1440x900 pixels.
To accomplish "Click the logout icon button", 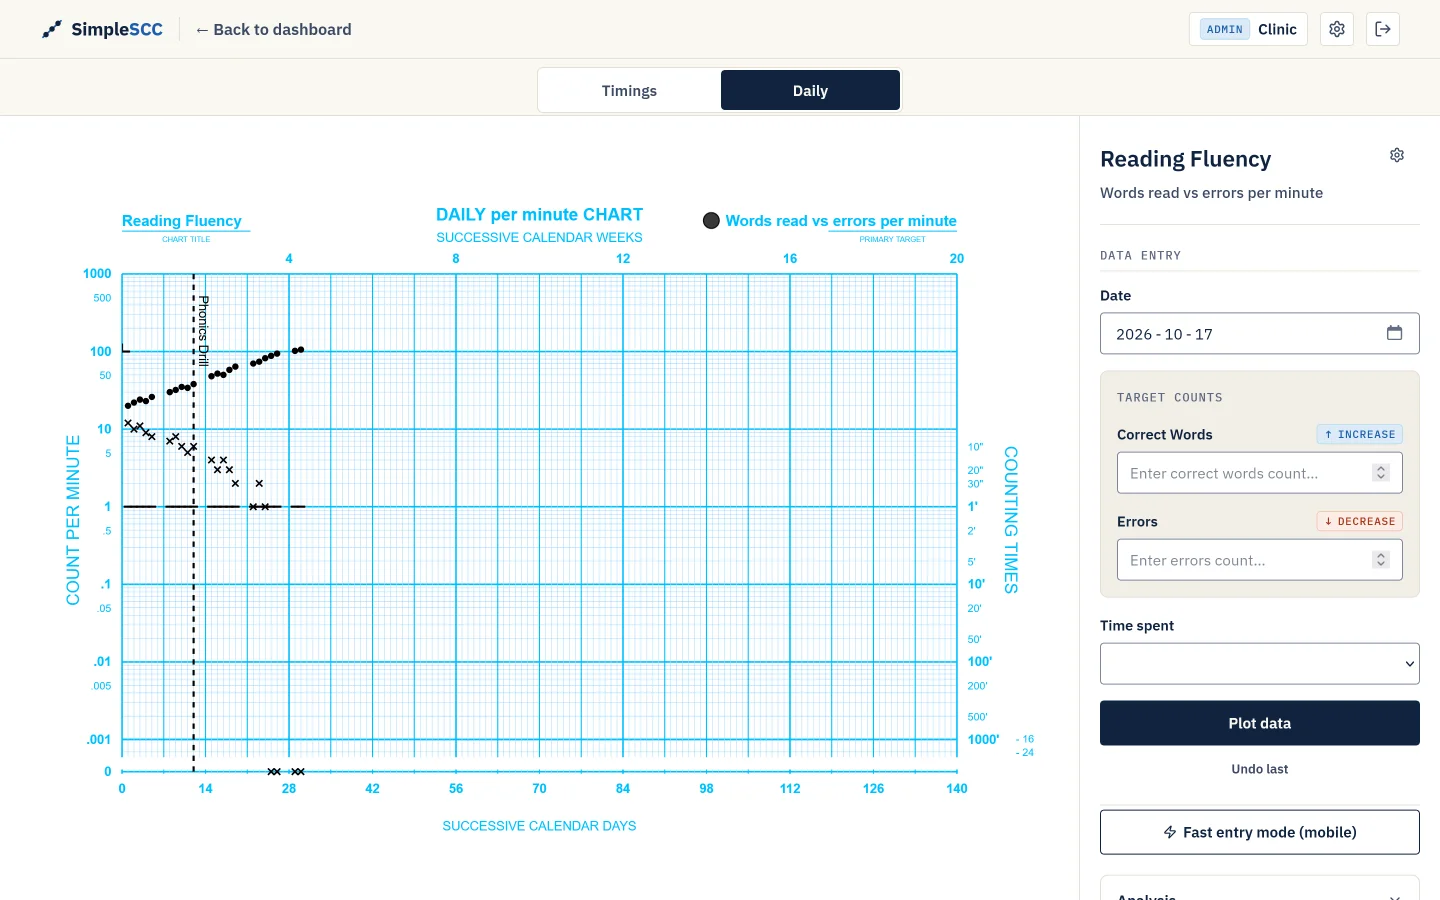I will click(1383, 29).
